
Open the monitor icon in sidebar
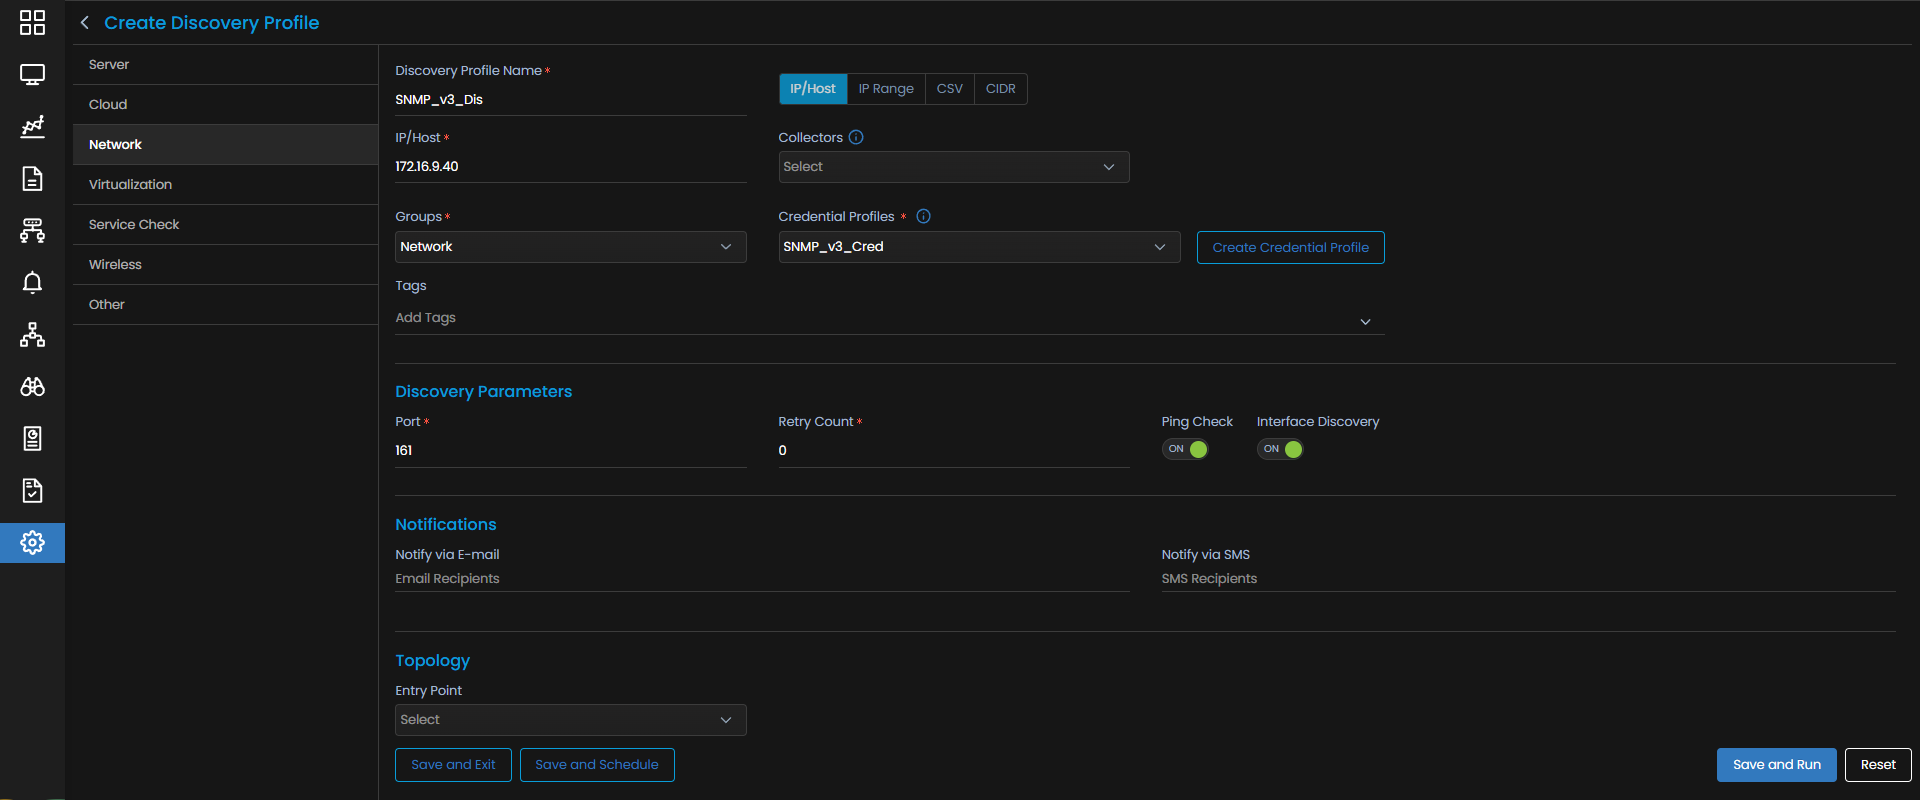tap(32, 74)
